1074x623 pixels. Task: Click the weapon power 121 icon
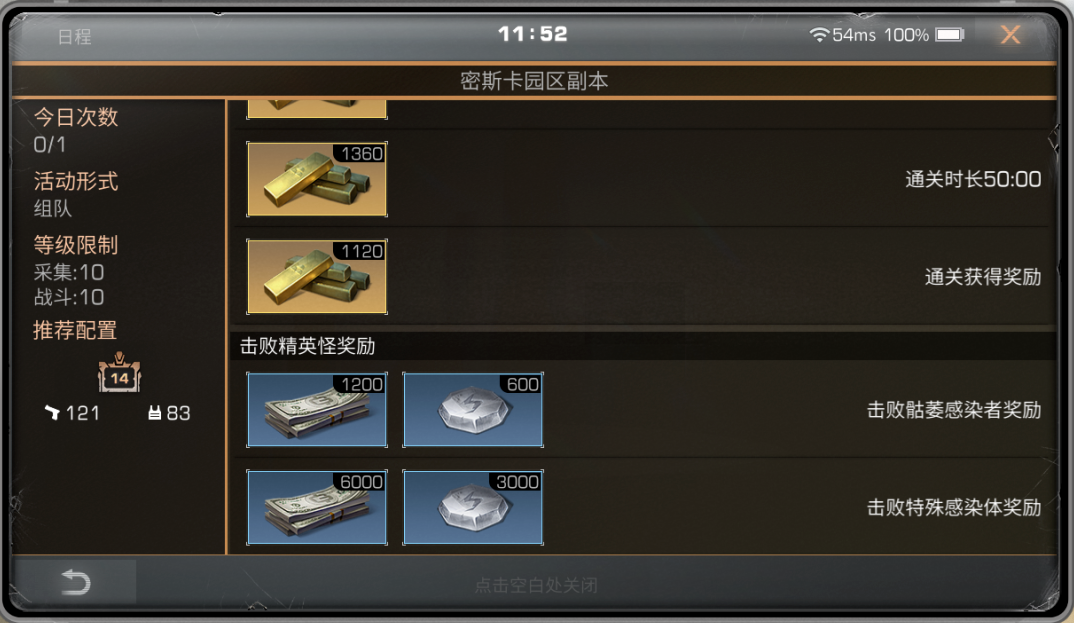tap(53, 412)
